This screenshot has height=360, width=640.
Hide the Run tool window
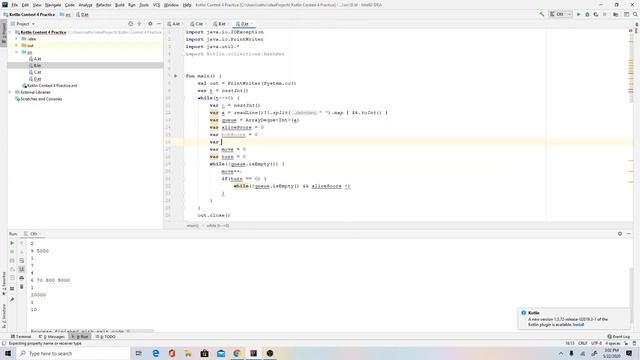pyautogui.click(x=629, y=233)
